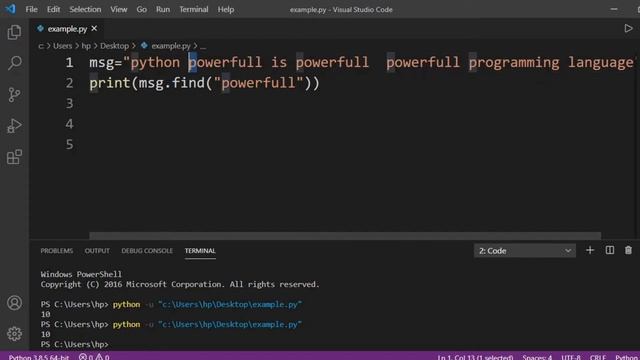The width and height of the screenshot is (640, 360).
Task: Open the View menu
Action: click(x=118, y=9)
